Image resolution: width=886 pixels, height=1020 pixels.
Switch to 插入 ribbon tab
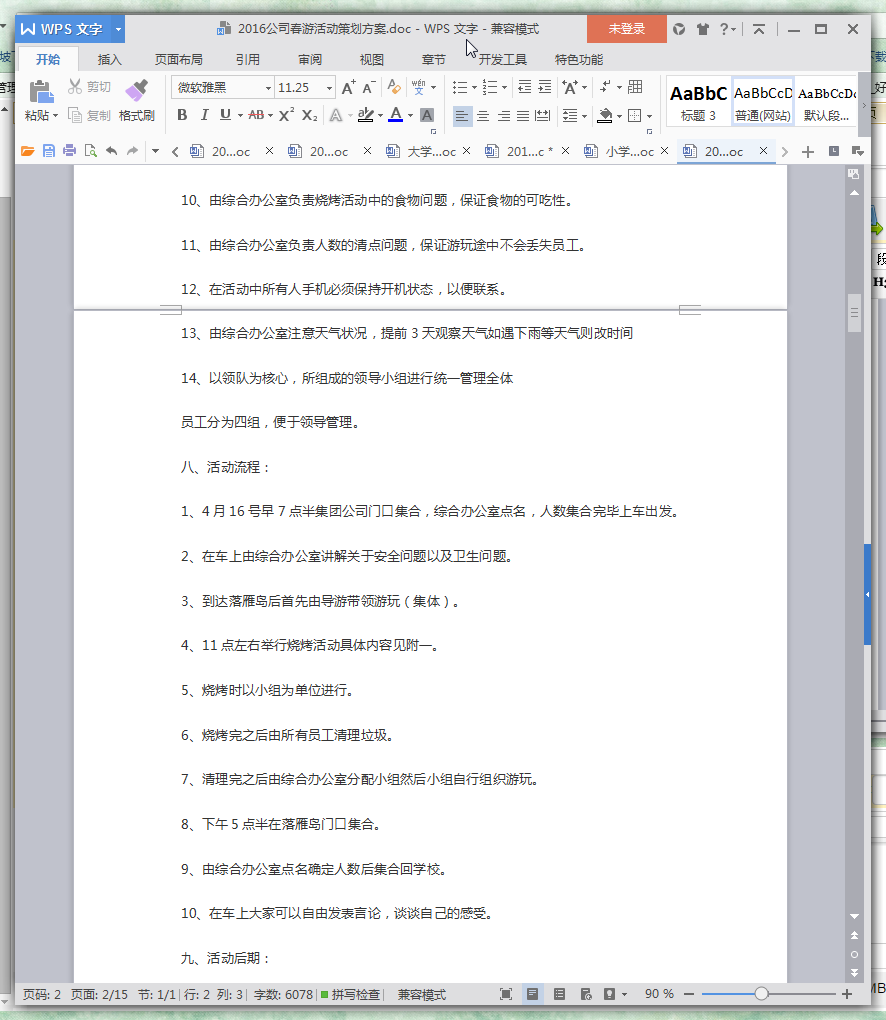(109, 60)
